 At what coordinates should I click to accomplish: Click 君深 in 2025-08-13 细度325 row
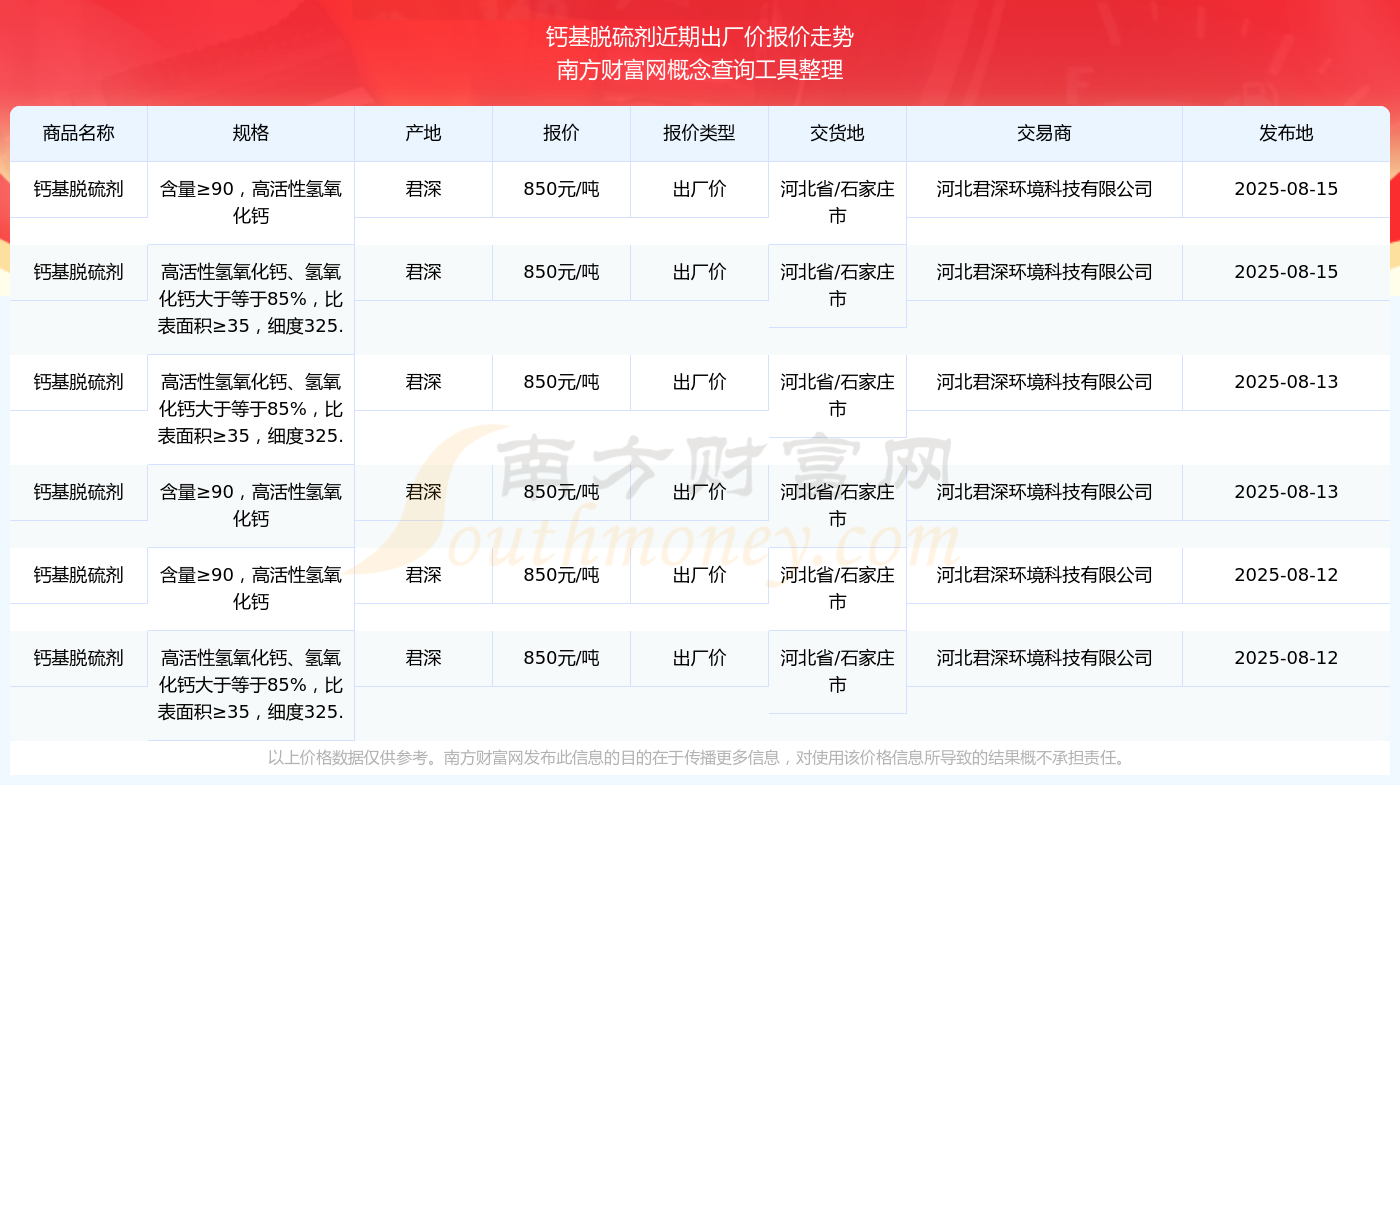pyautogui.click(x=424, y=382)
